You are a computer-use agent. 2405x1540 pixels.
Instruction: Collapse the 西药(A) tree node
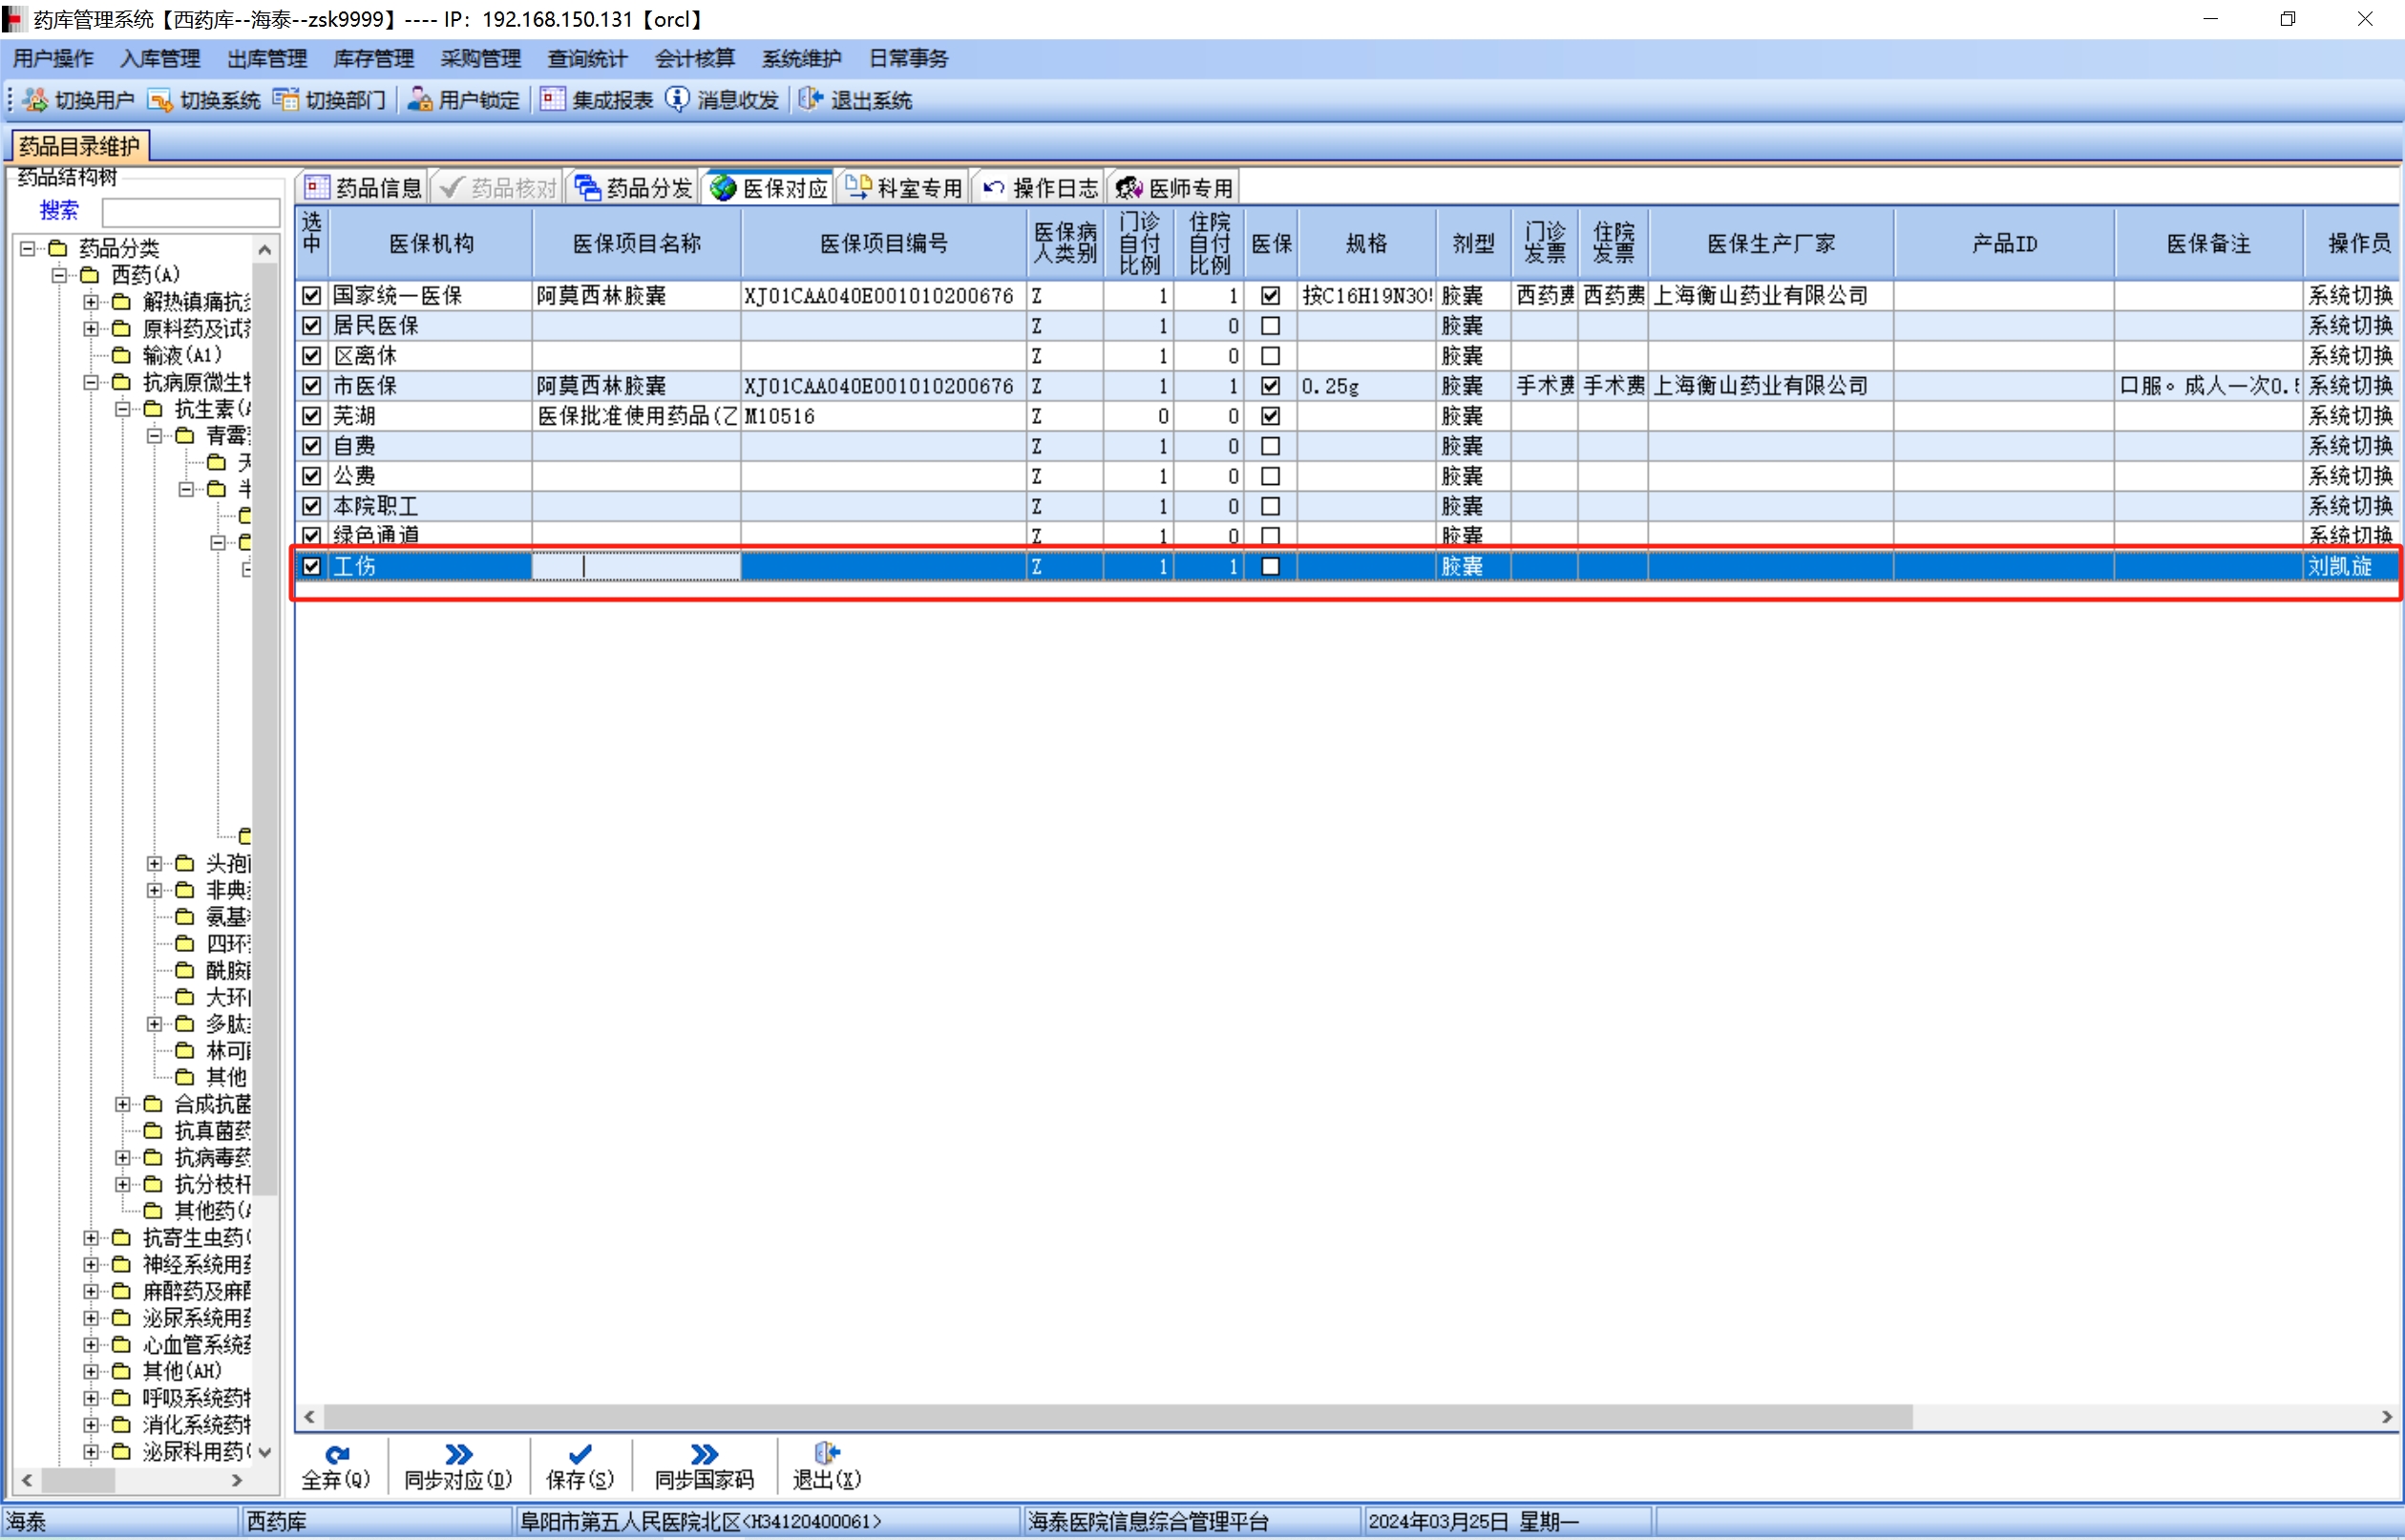(x=59, y=275)
